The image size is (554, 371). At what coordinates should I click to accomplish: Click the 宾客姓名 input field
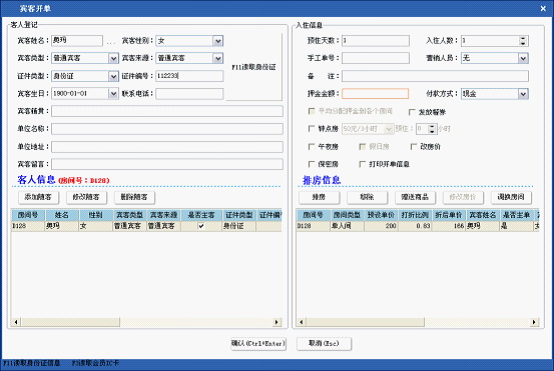coord(77,41)
